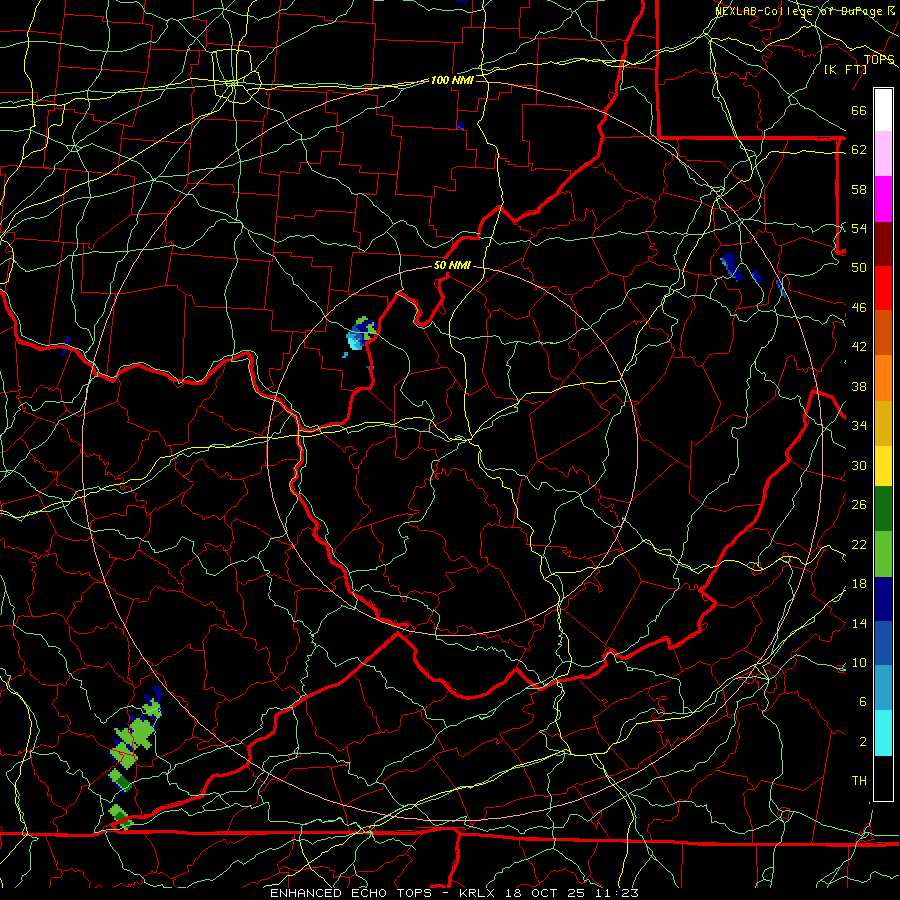Select the yellow legend swatch near 30
900x900 pixels.
click(x=883, y=466)
